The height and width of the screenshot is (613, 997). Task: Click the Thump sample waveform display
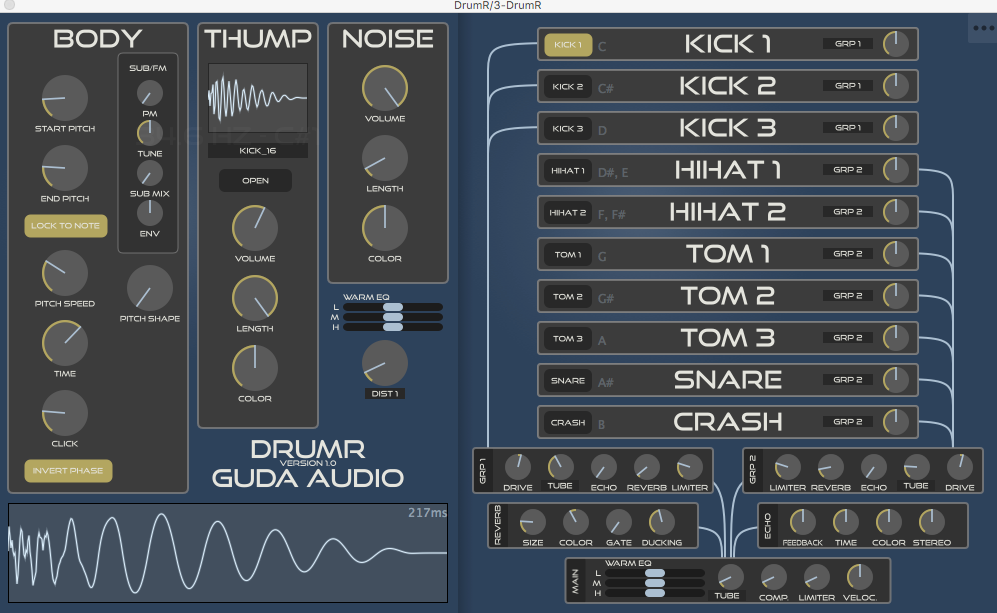[x=258, y=98]
